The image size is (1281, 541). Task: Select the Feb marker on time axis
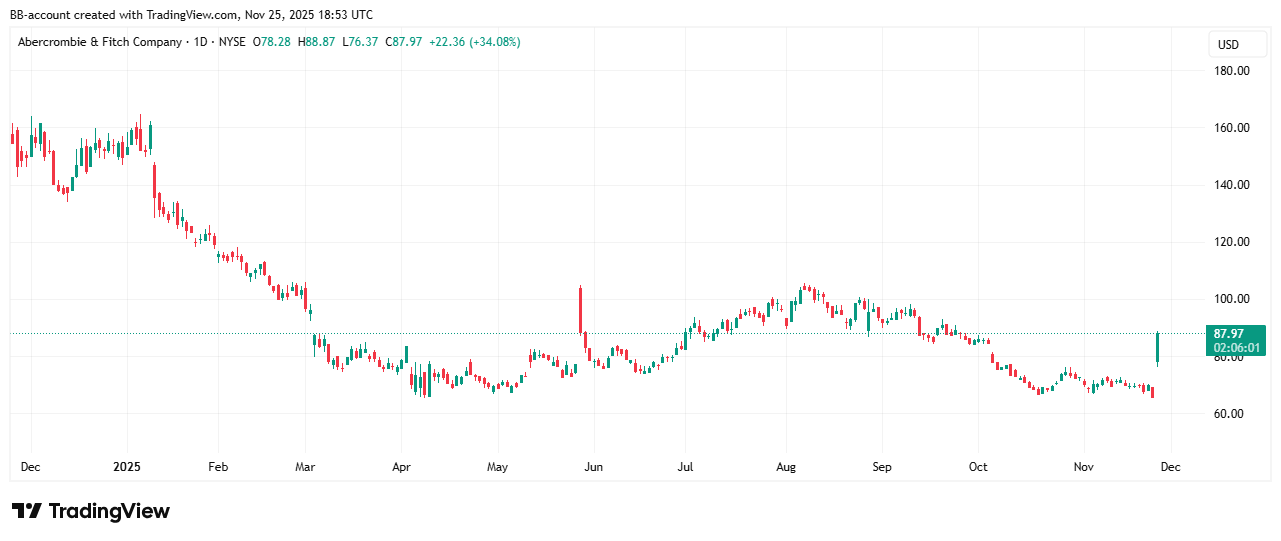pyautogui.click(x=218, y=467)
